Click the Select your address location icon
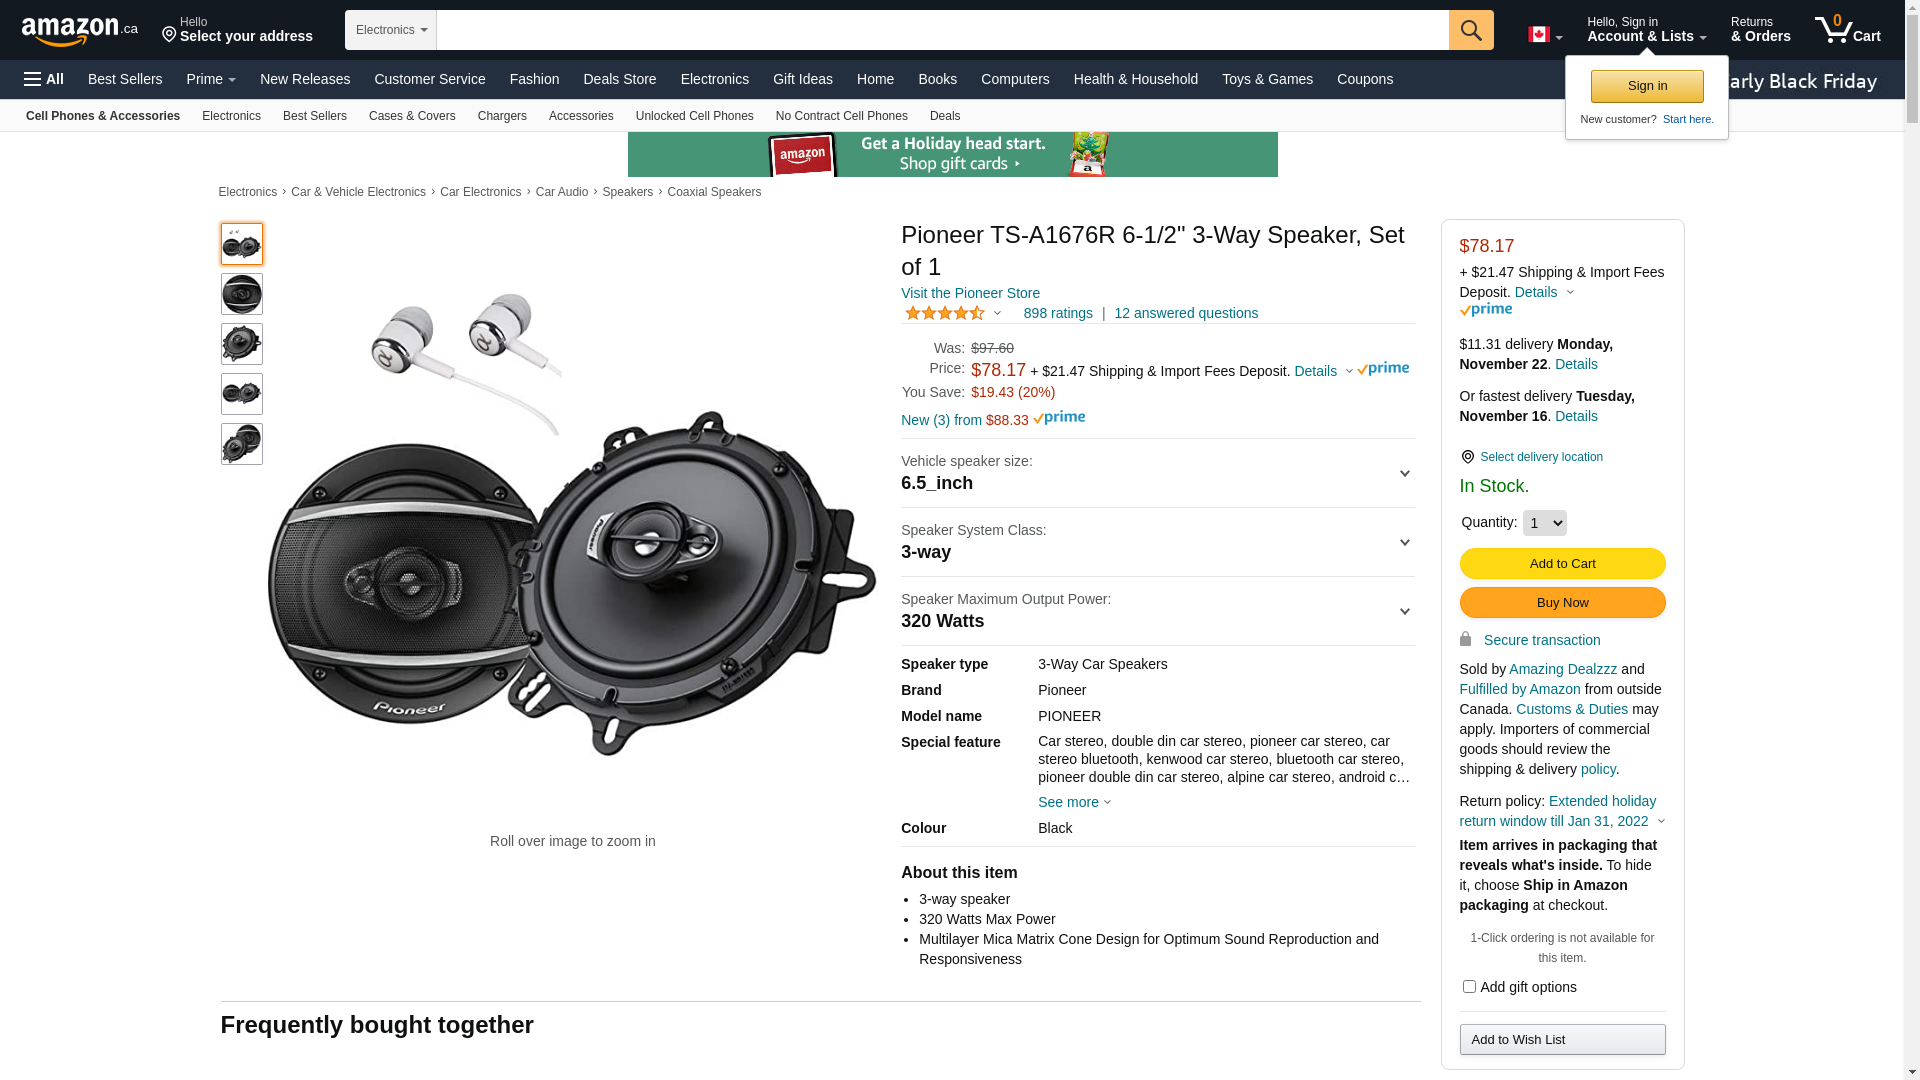 click(x=169, y=36)
